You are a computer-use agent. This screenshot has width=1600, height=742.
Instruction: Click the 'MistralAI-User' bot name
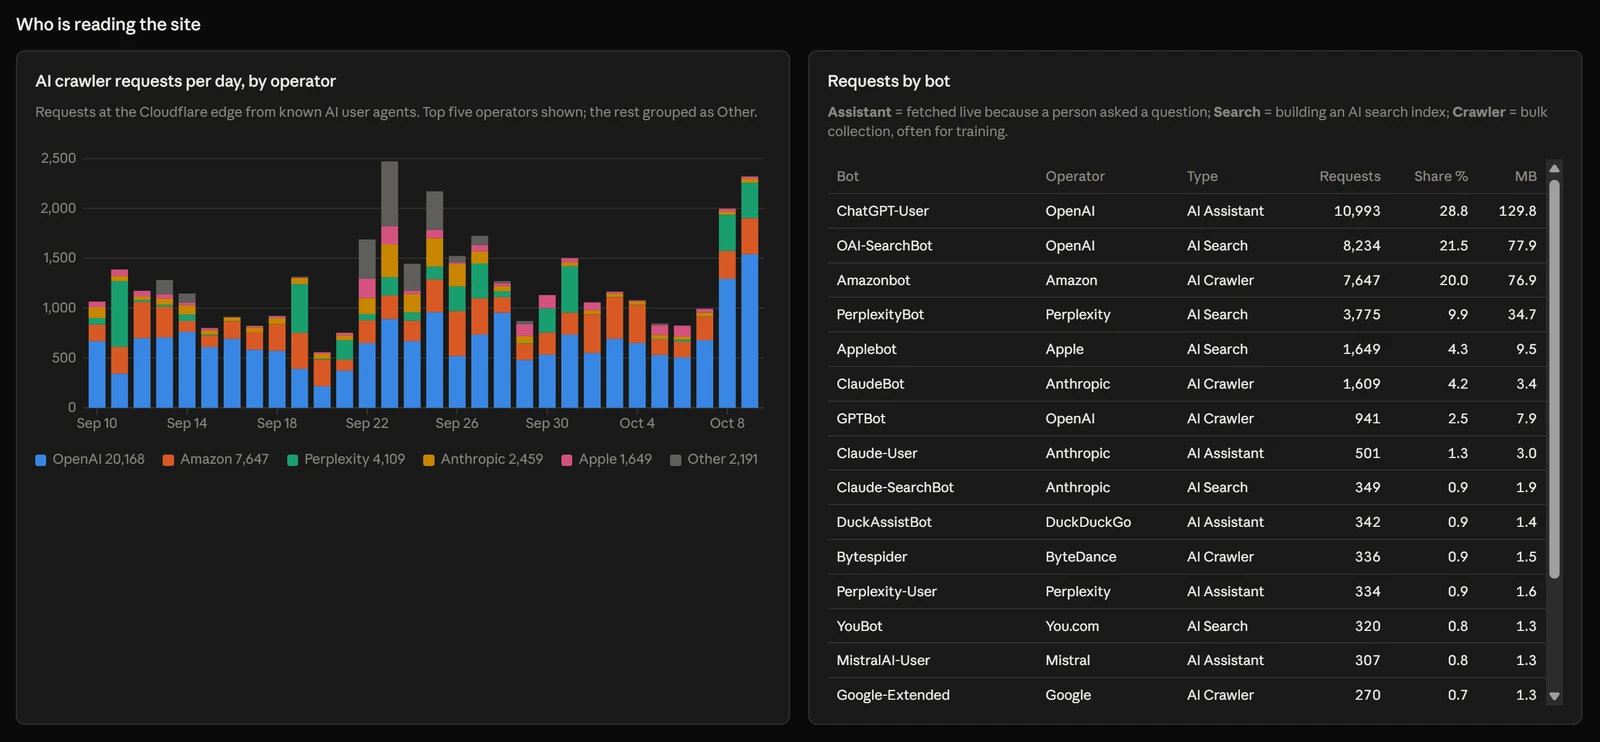coord(883,661)
